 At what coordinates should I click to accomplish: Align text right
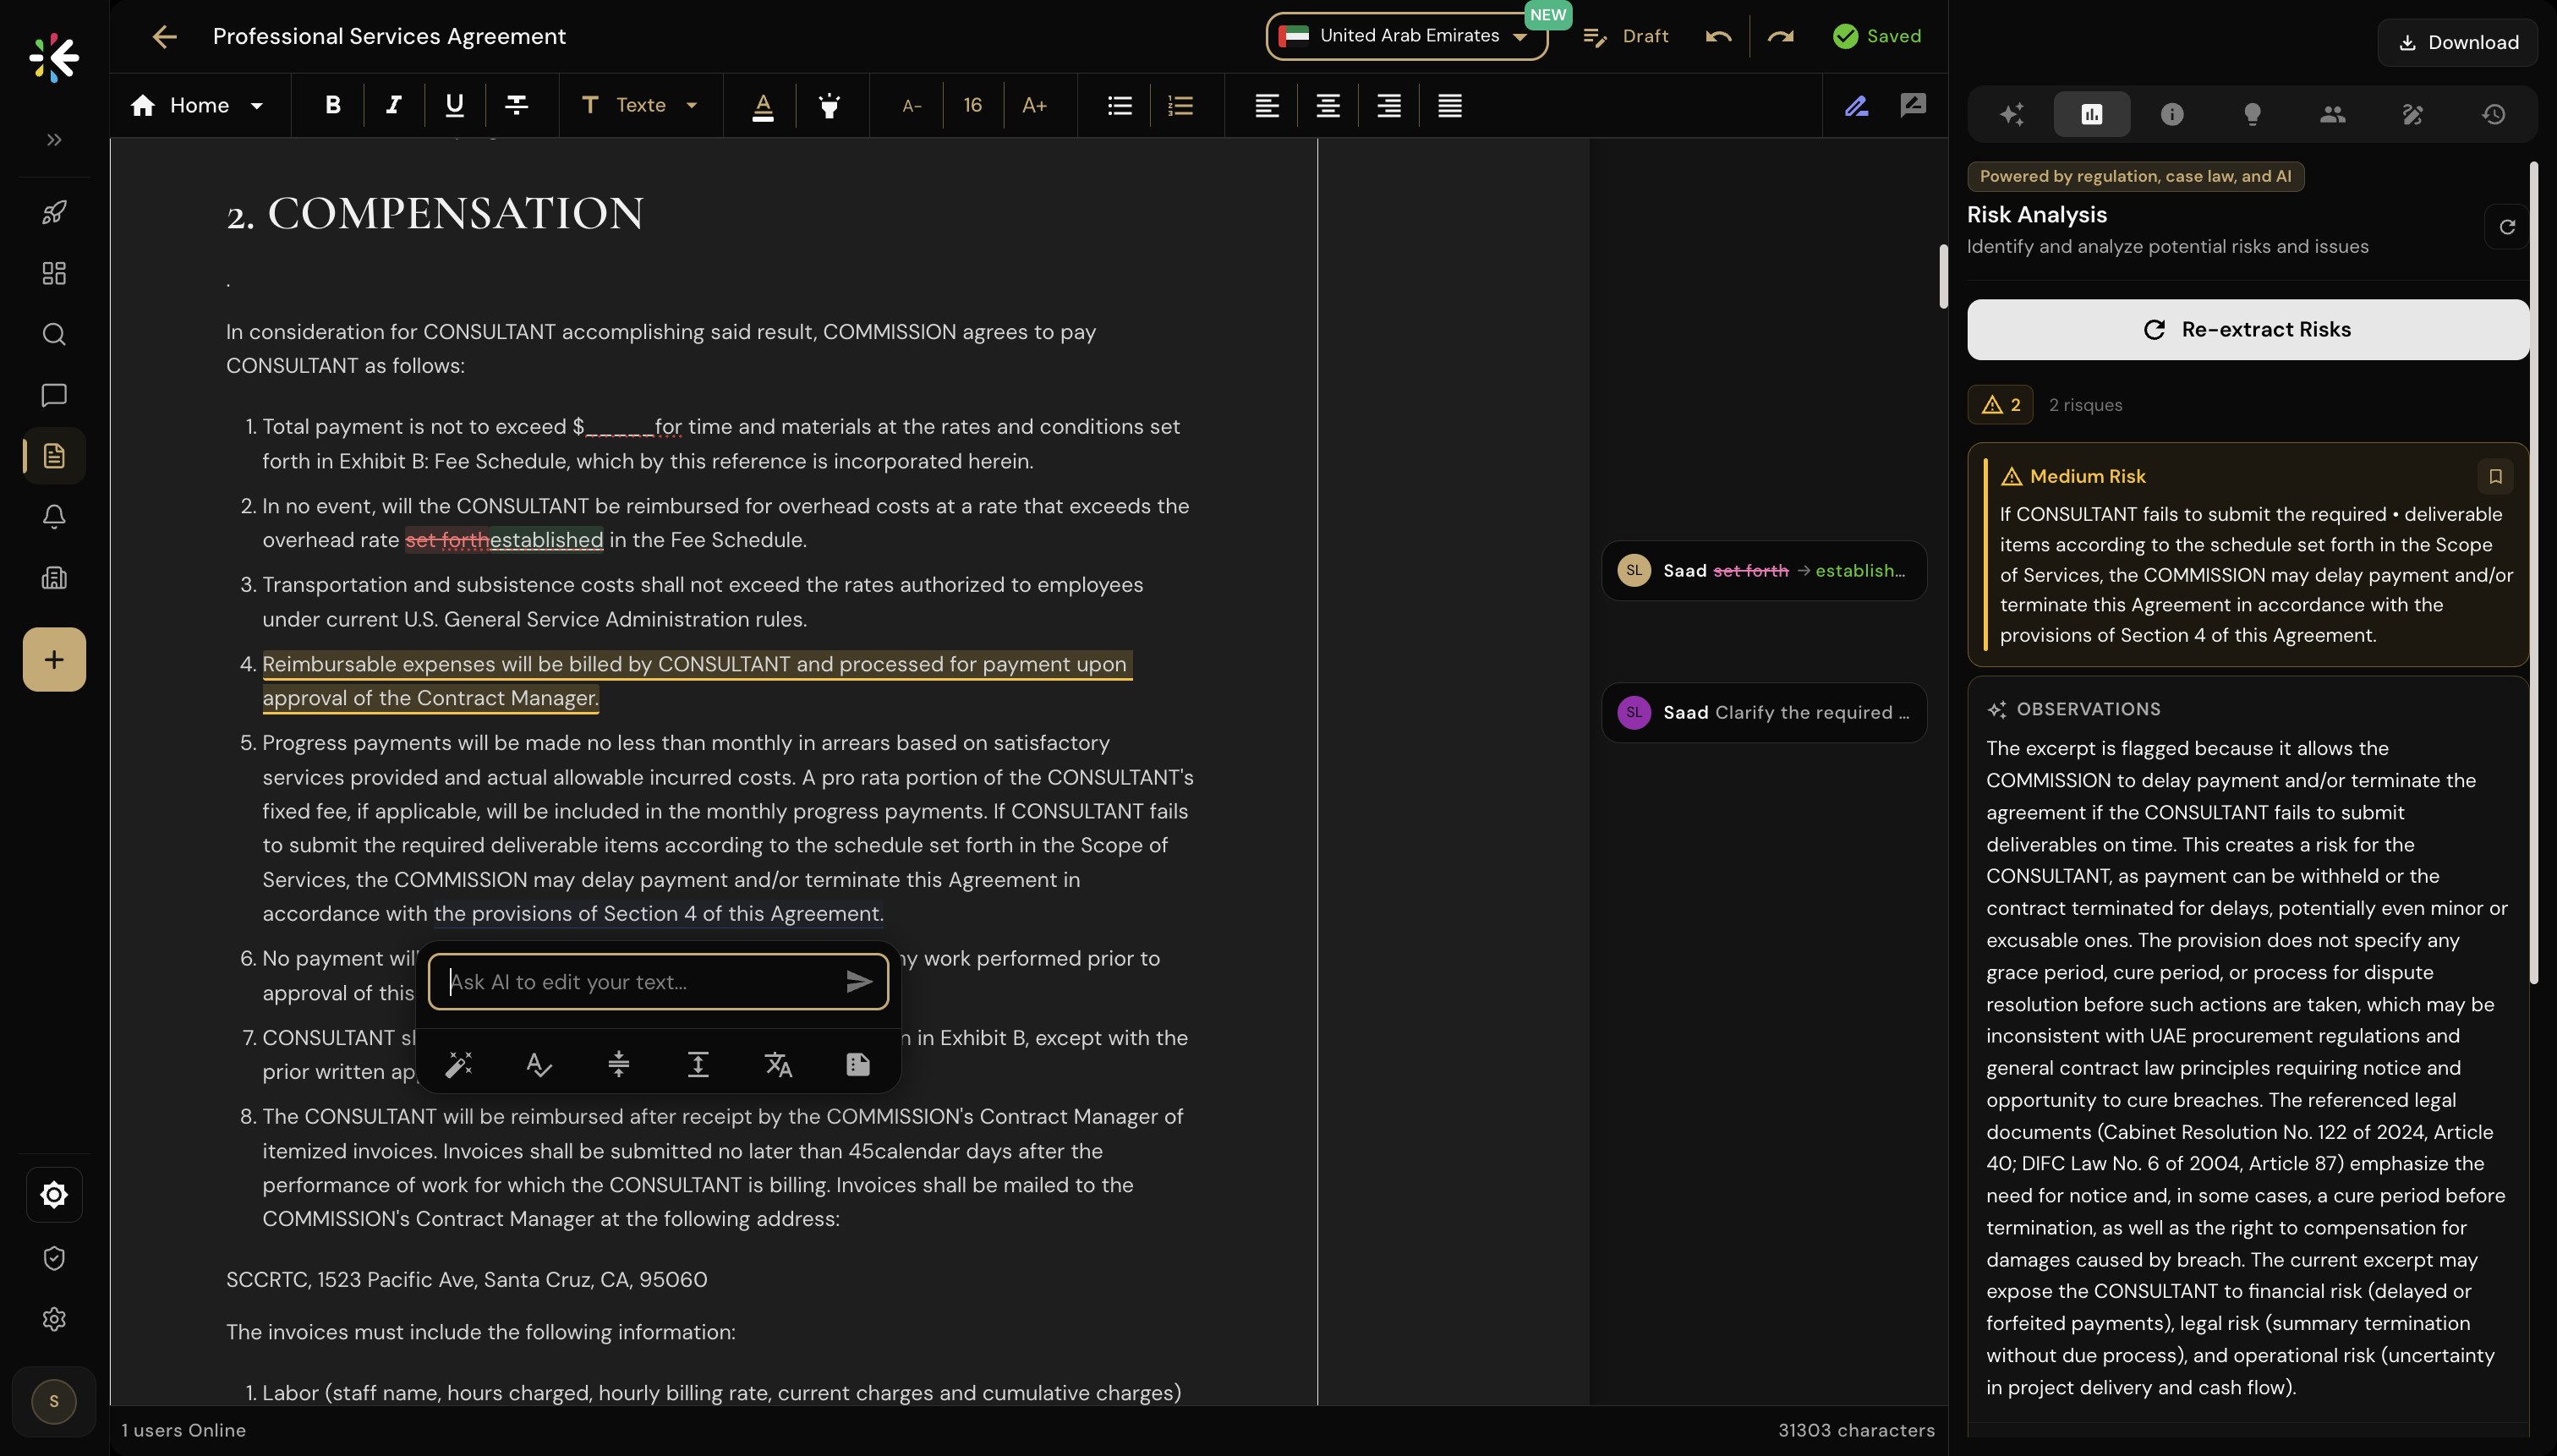(1388, 105)
